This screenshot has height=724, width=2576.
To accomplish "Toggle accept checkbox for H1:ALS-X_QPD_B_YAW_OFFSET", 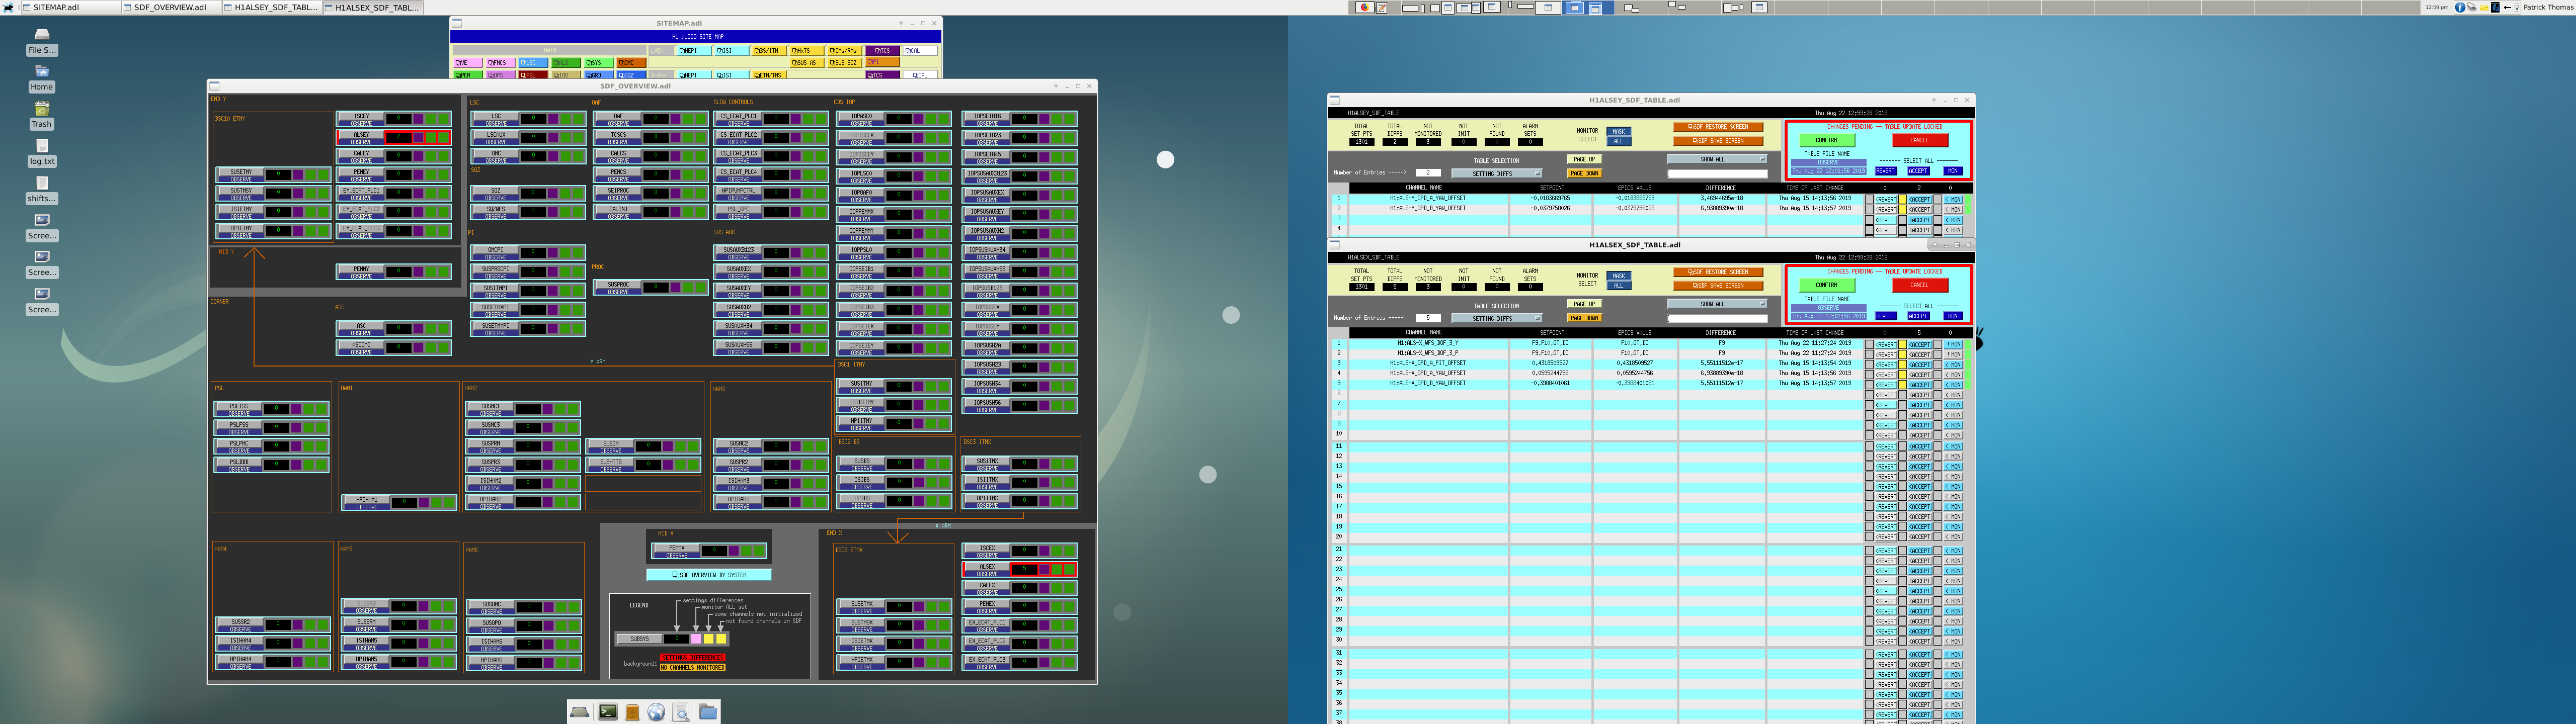I will coord(1903,384).
